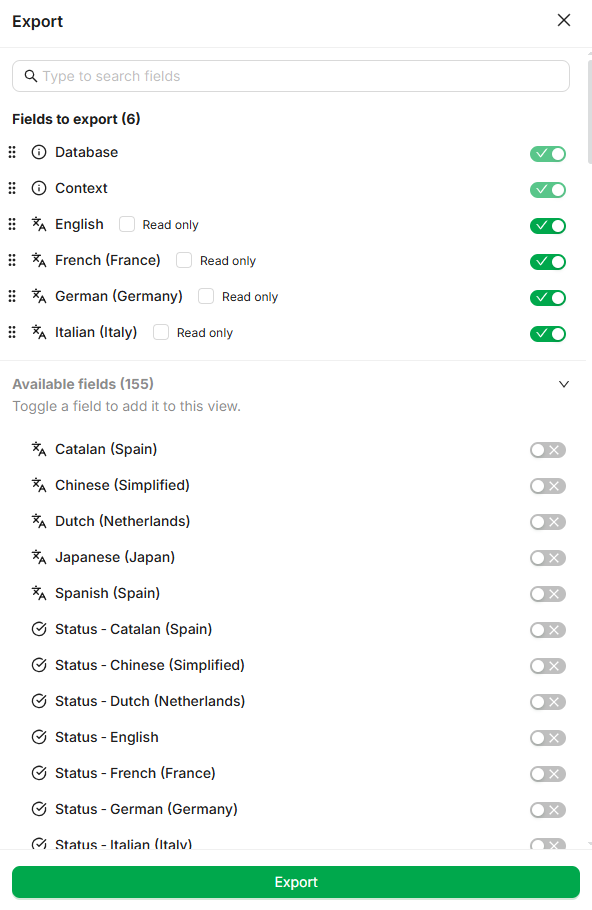Image resolution: width=592 pixels, height=910 pixels.
Task: Collapse the Available fields section chevron
Action: pos(564,384)
